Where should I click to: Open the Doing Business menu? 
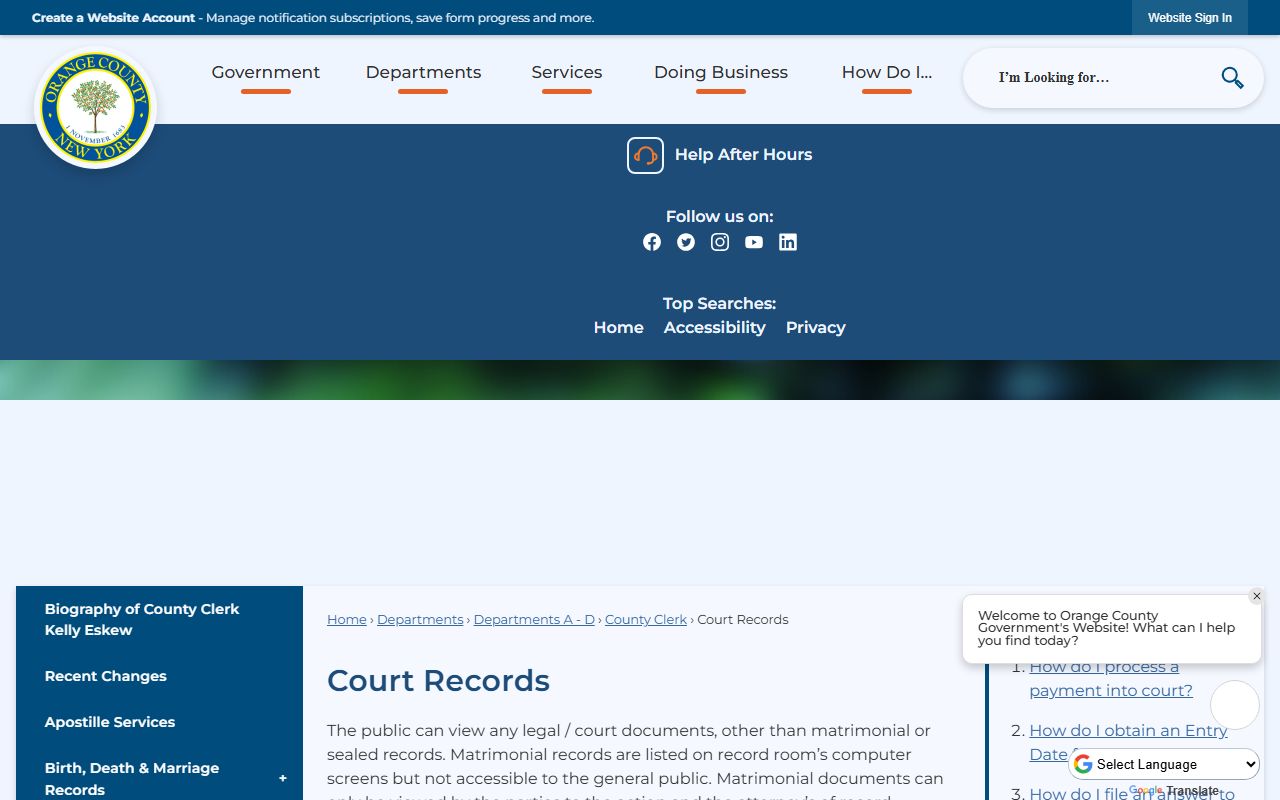point(721,73)
